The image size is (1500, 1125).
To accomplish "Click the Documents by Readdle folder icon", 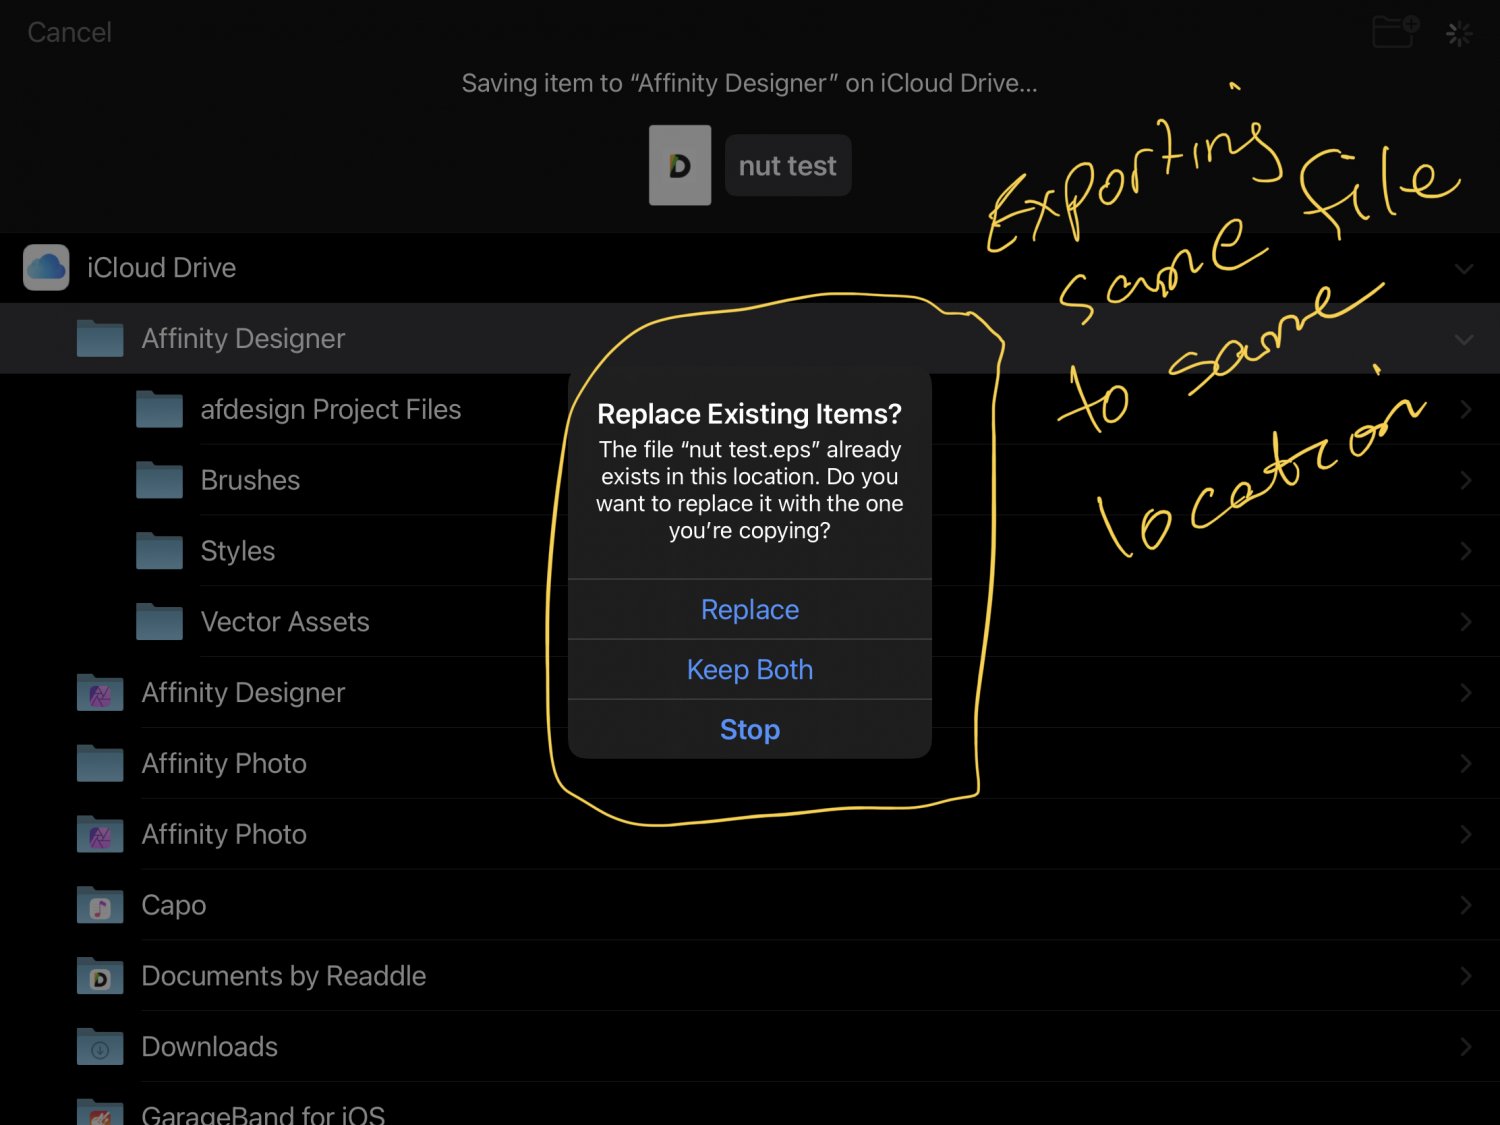I will click(98, 975).
